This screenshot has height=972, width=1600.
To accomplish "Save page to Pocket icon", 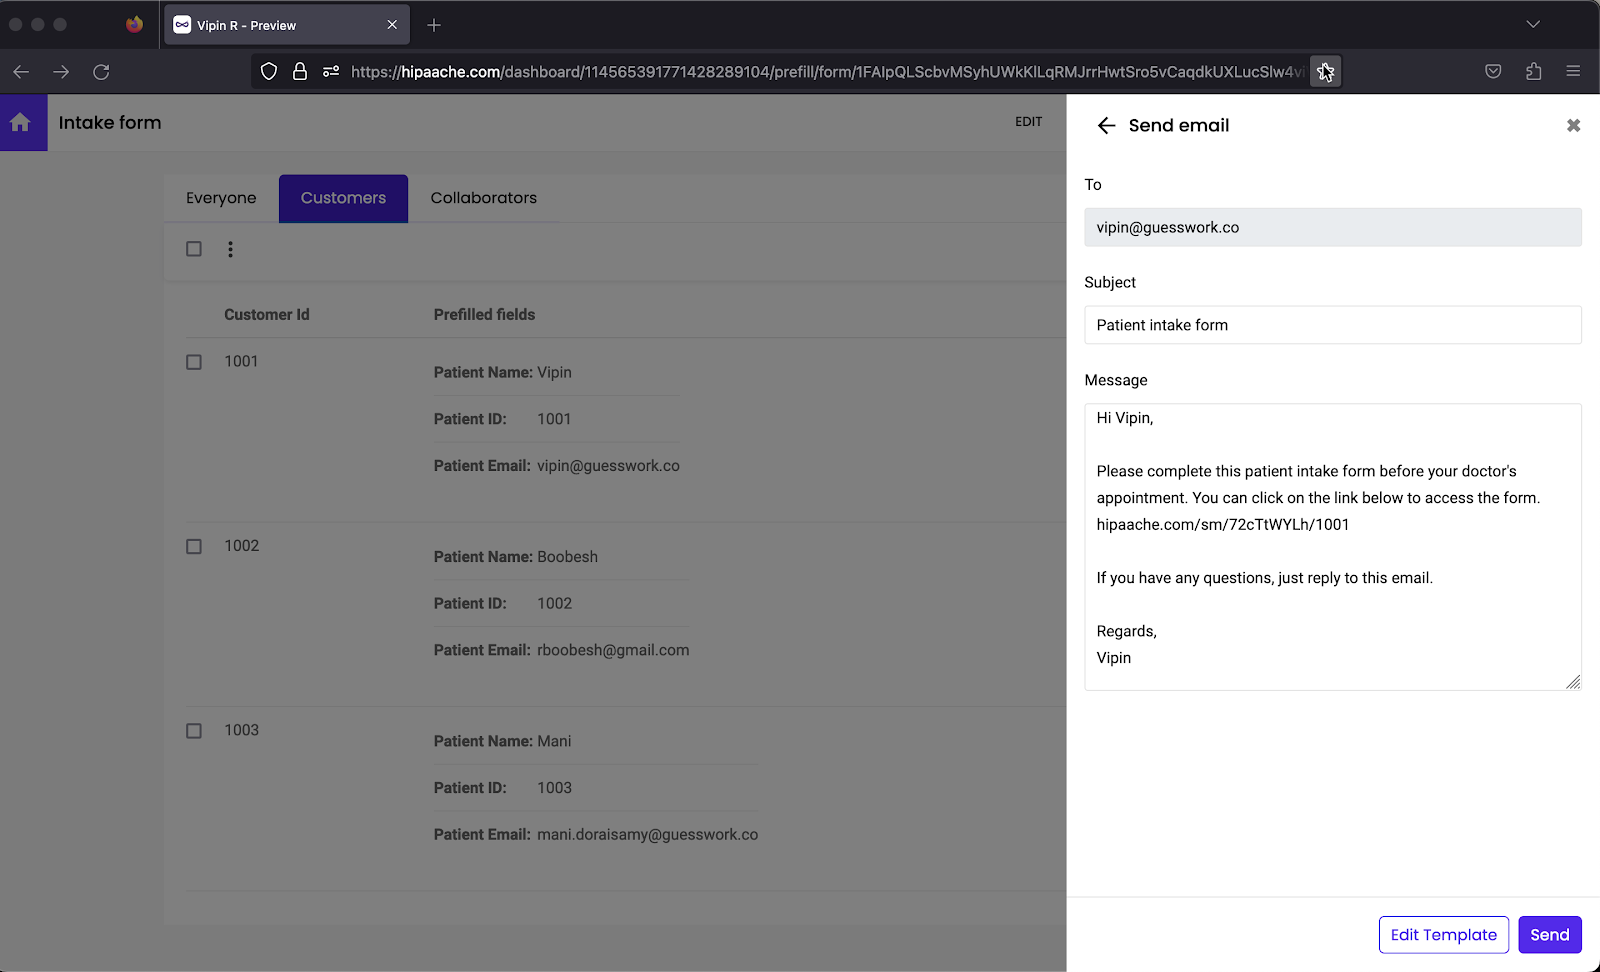I will pos(1493,71).
